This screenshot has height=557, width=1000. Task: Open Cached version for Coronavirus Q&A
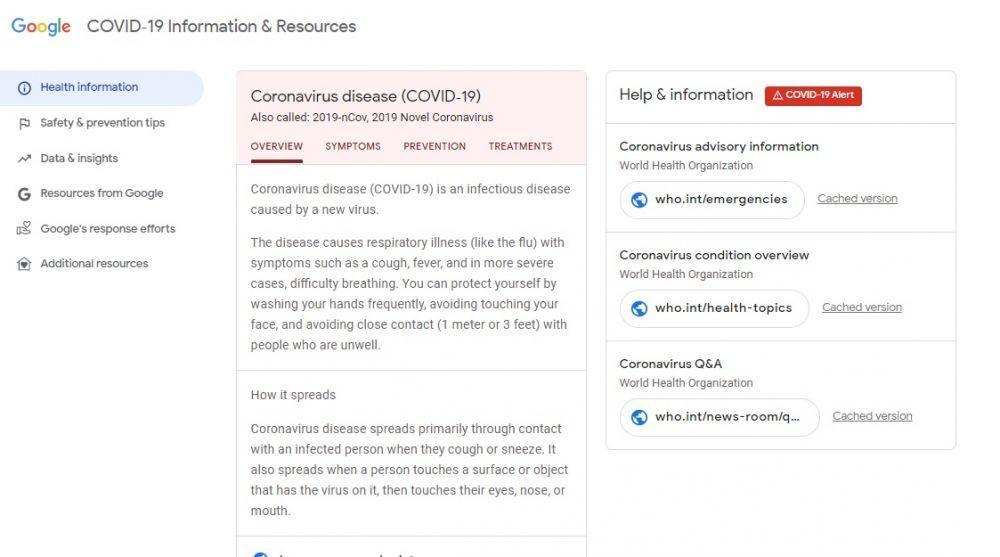point(872,416)
